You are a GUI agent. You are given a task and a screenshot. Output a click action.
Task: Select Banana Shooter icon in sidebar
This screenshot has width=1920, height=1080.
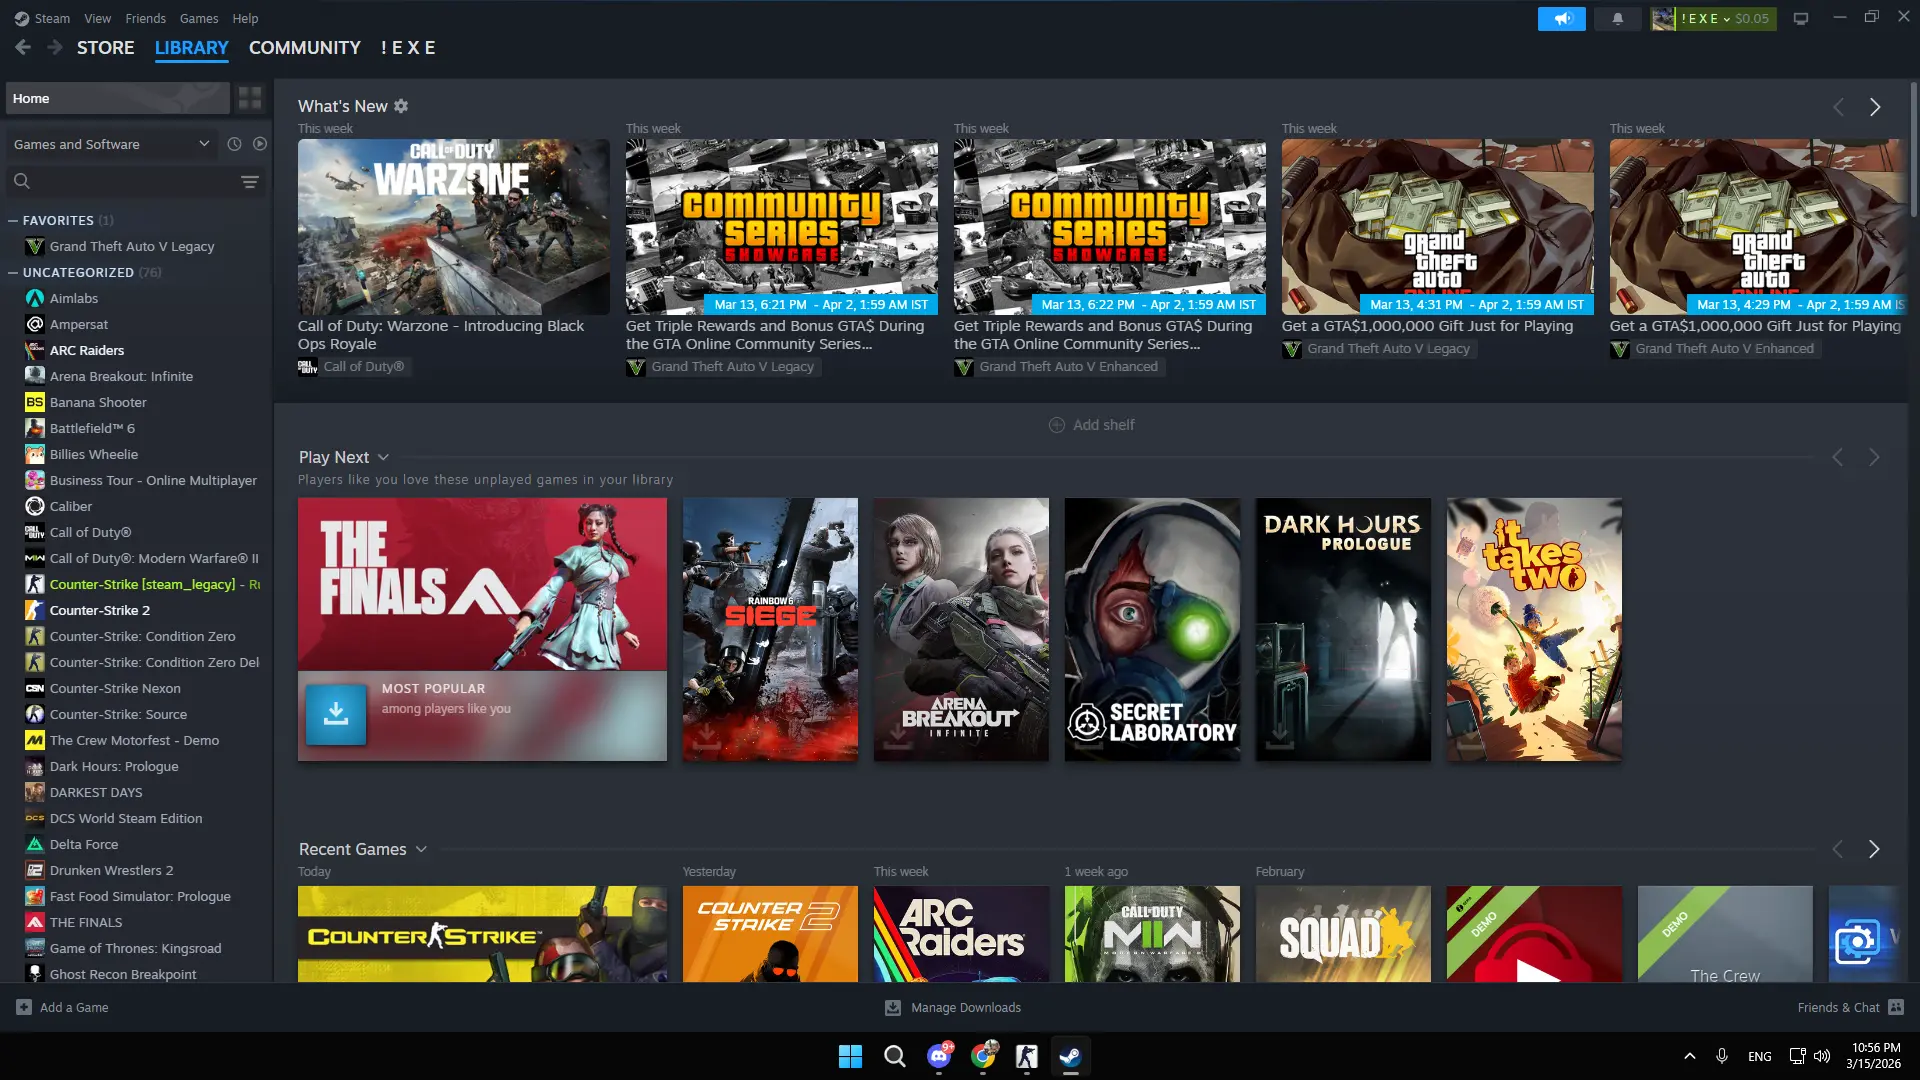(35, 402)
